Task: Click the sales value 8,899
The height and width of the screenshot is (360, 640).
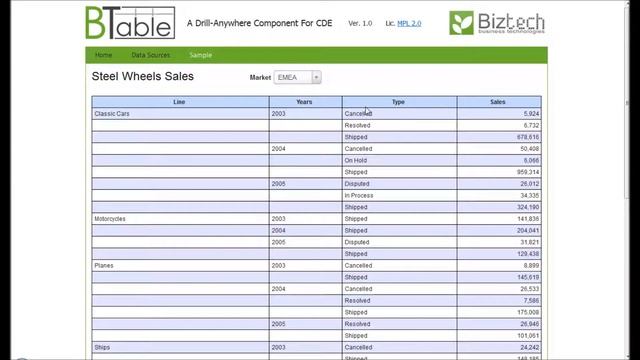Action: [x=531, y=266]
